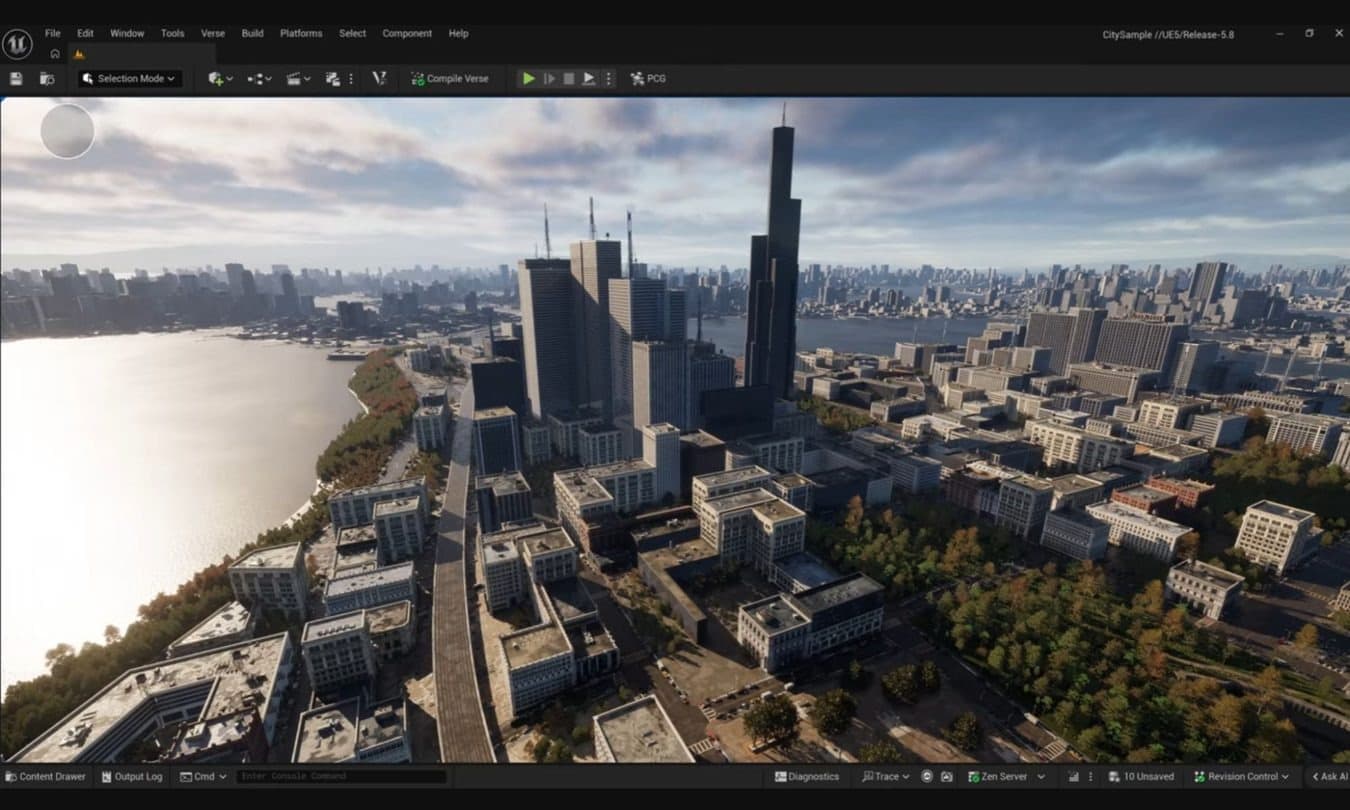Image resolution: width=1350 pixels, height=810 pixels.
Task: Open the Blueprints dropdown in toolbar
Action: point(259,78)
